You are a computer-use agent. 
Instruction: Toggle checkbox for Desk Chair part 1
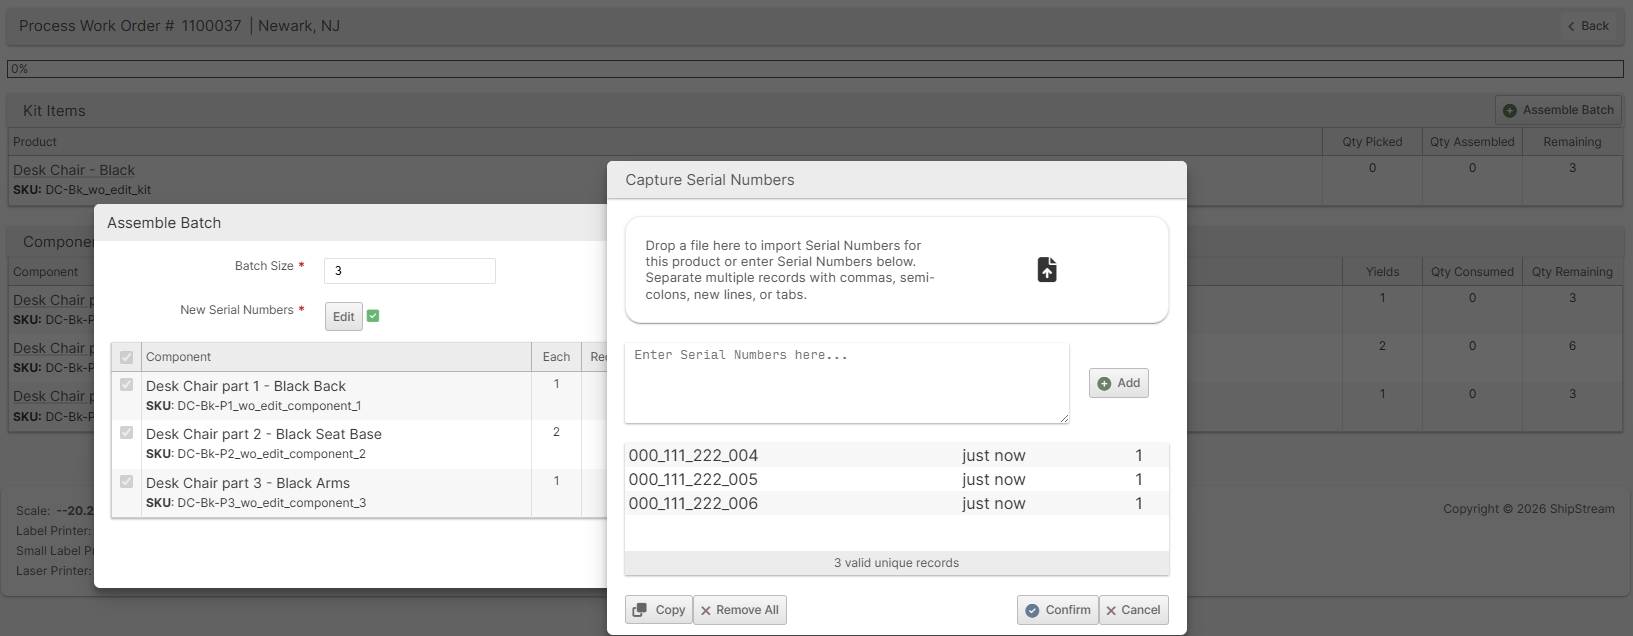pos(127,385)
